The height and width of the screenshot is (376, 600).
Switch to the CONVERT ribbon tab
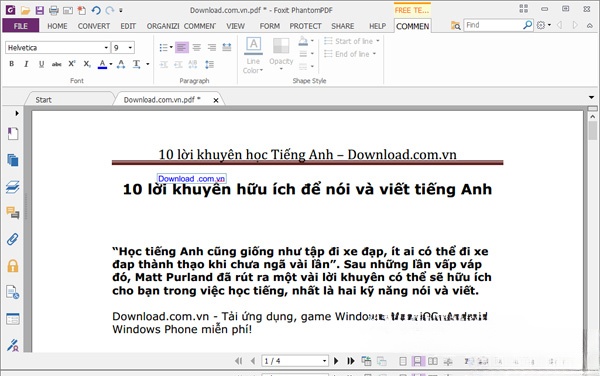point(94,26)
